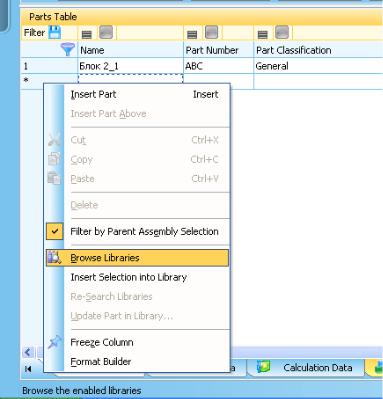Click the Parts Table panel title
Viewport: 383px width, 399px height.
pos(53,17)
